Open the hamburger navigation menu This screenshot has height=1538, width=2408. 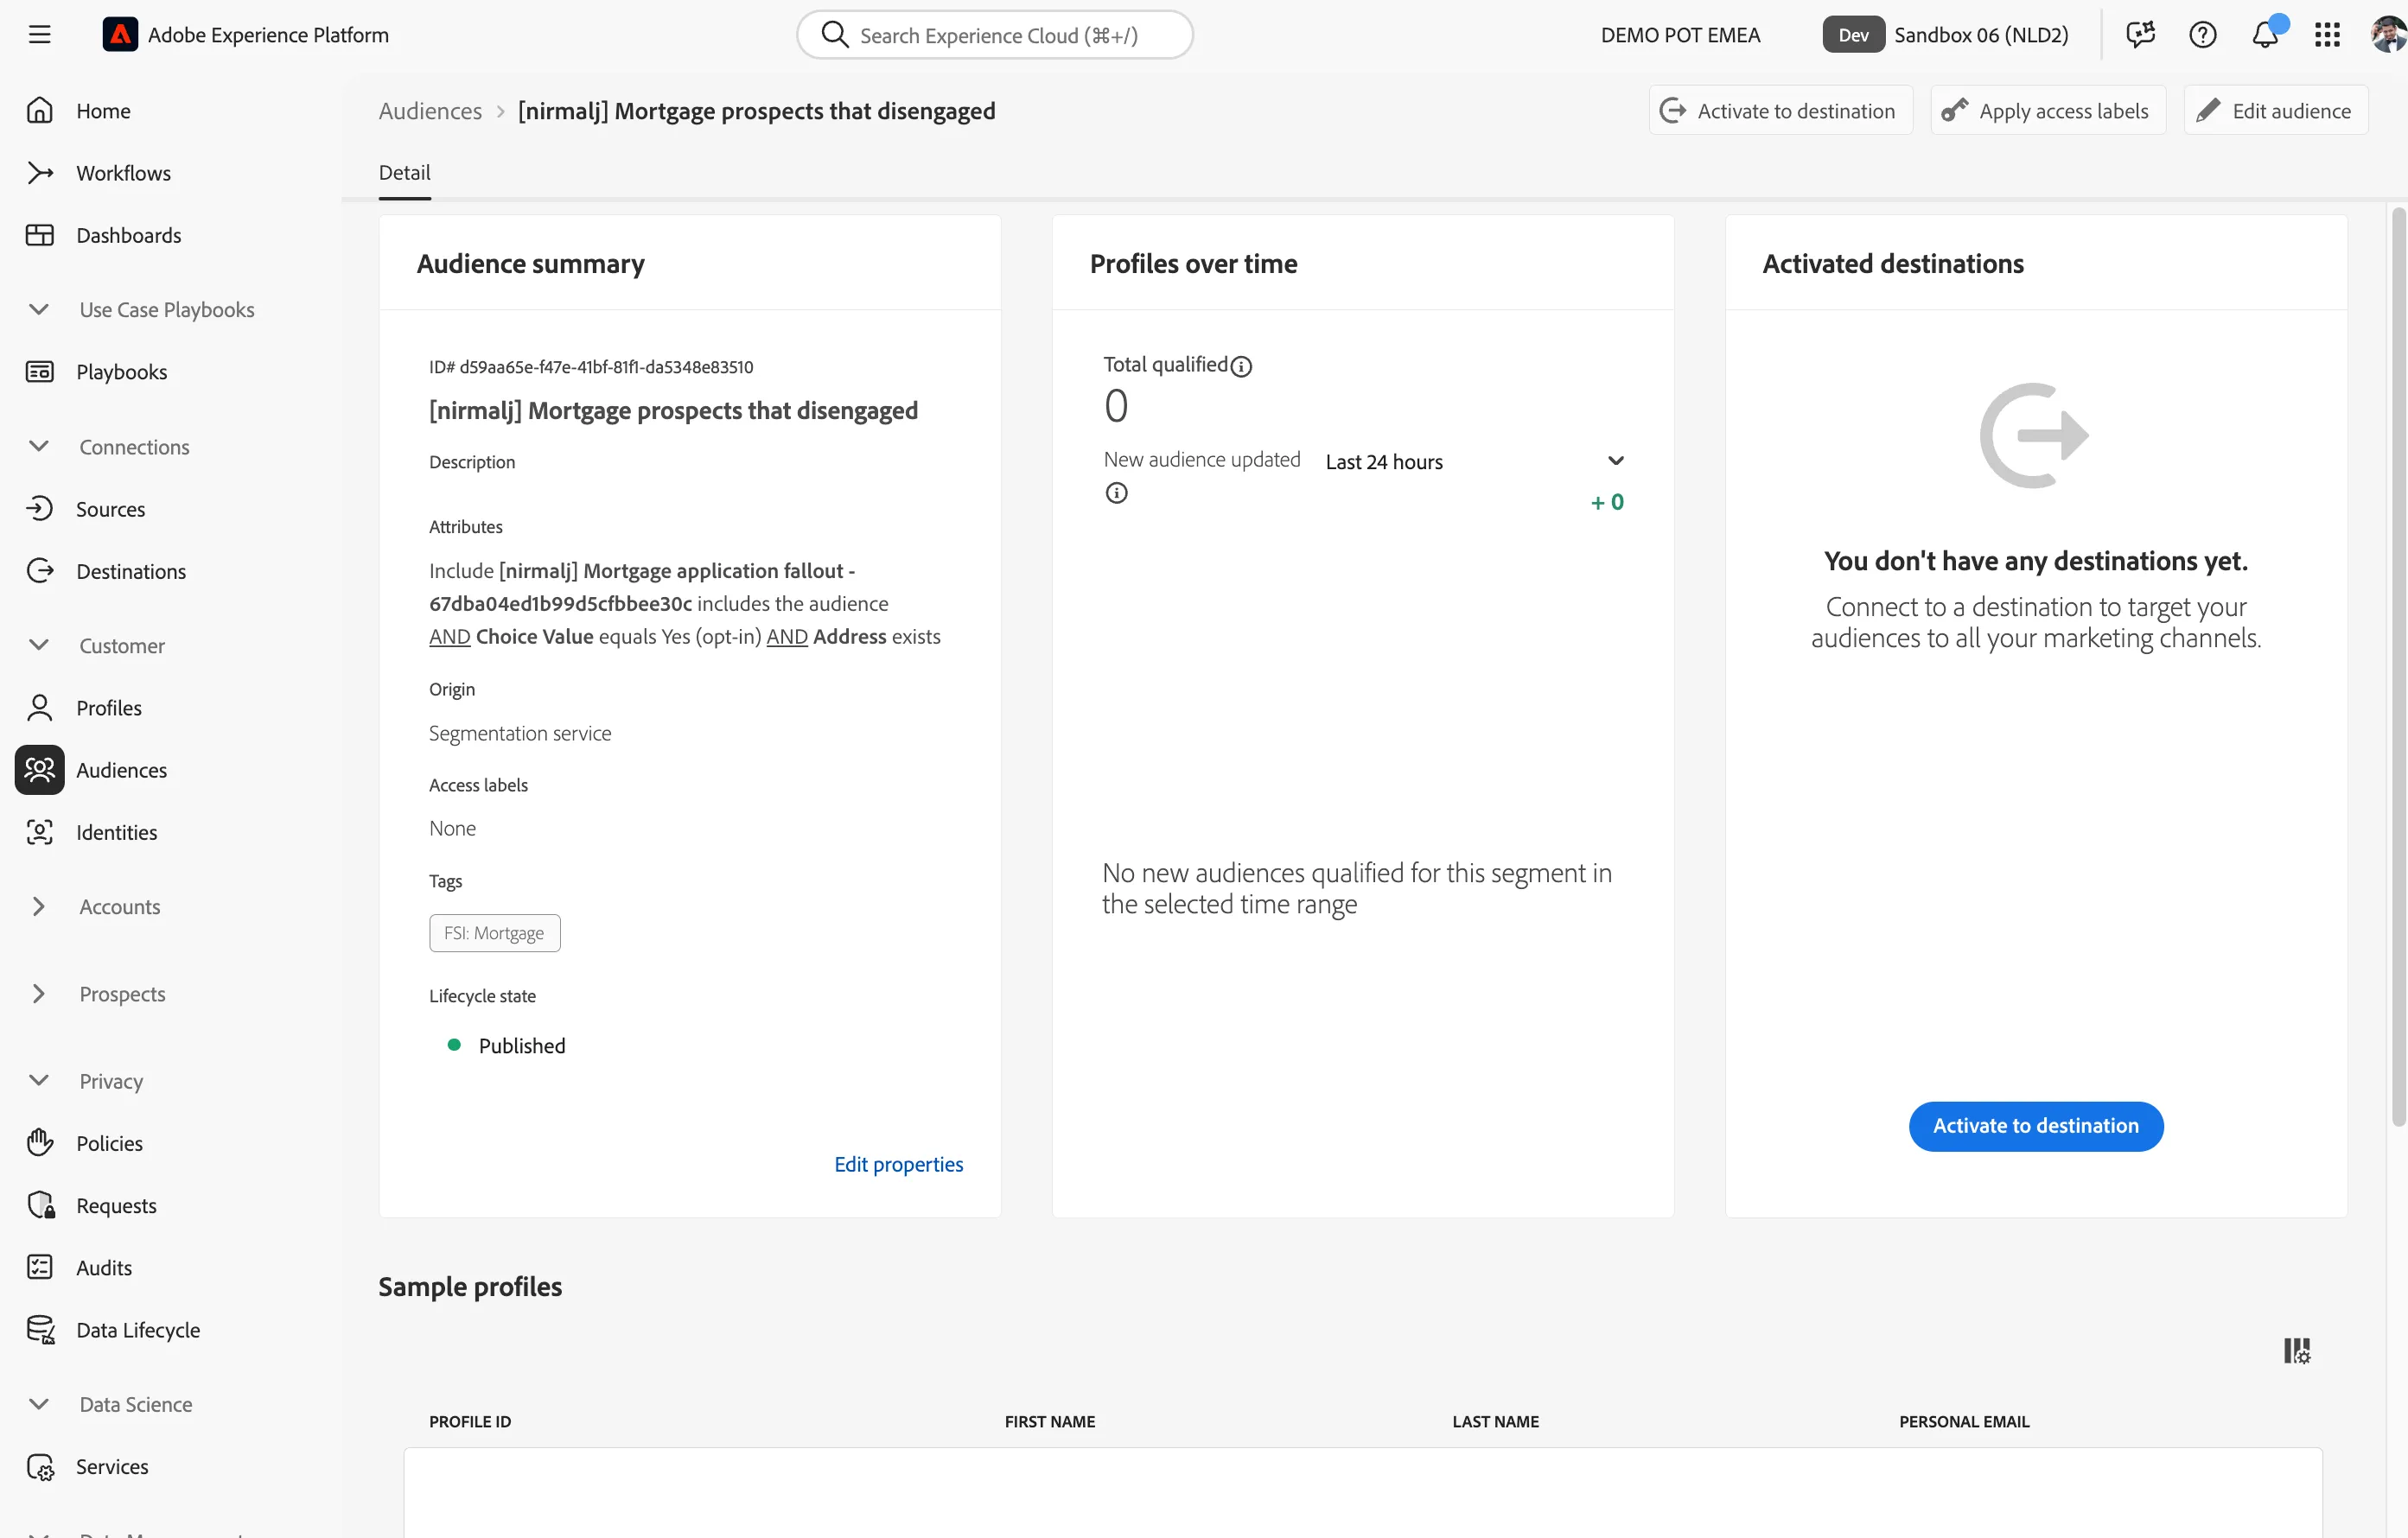tap(39, 35)
